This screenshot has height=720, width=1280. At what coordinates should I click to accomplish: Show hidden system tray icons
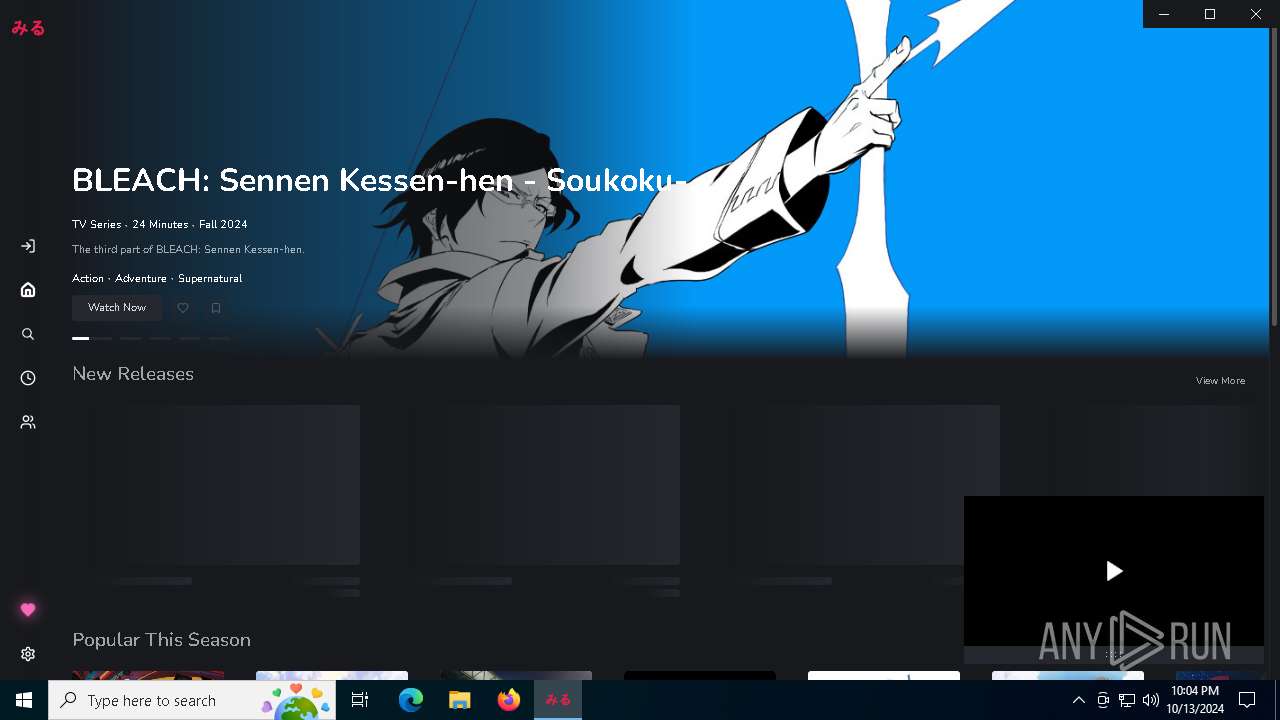point(1078,700)
